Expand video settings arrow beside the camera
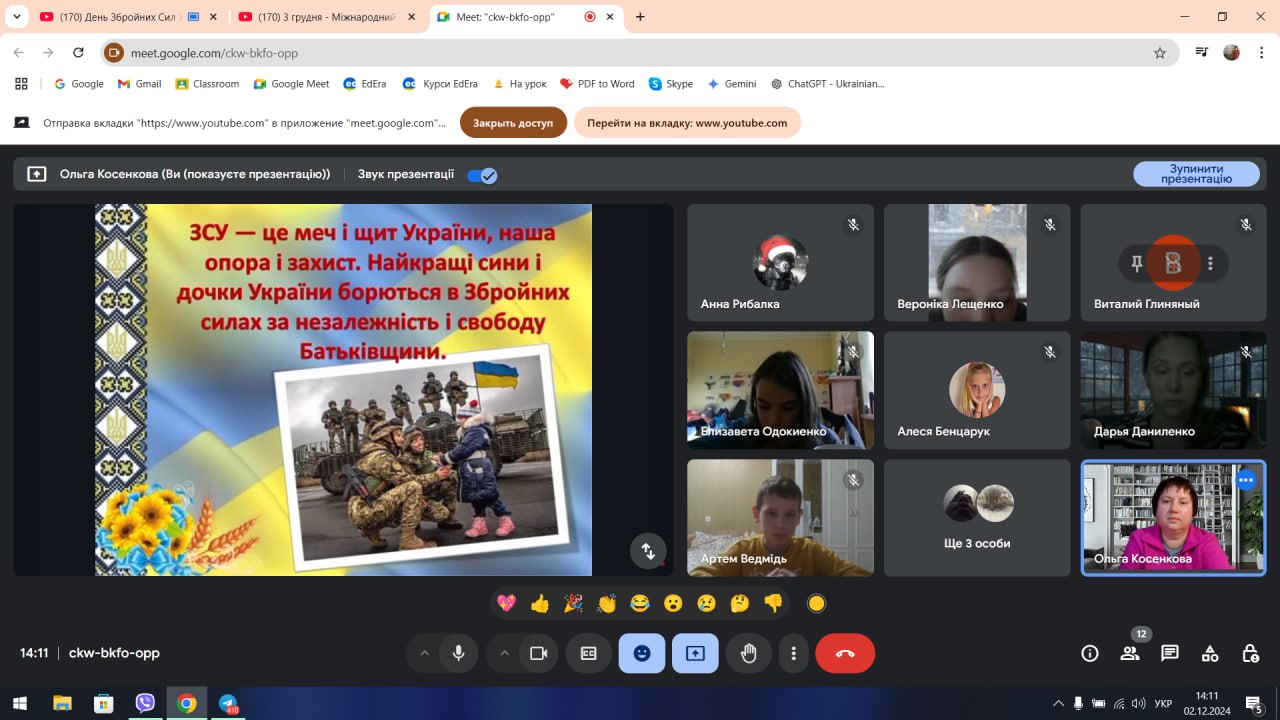 (504, 653)
